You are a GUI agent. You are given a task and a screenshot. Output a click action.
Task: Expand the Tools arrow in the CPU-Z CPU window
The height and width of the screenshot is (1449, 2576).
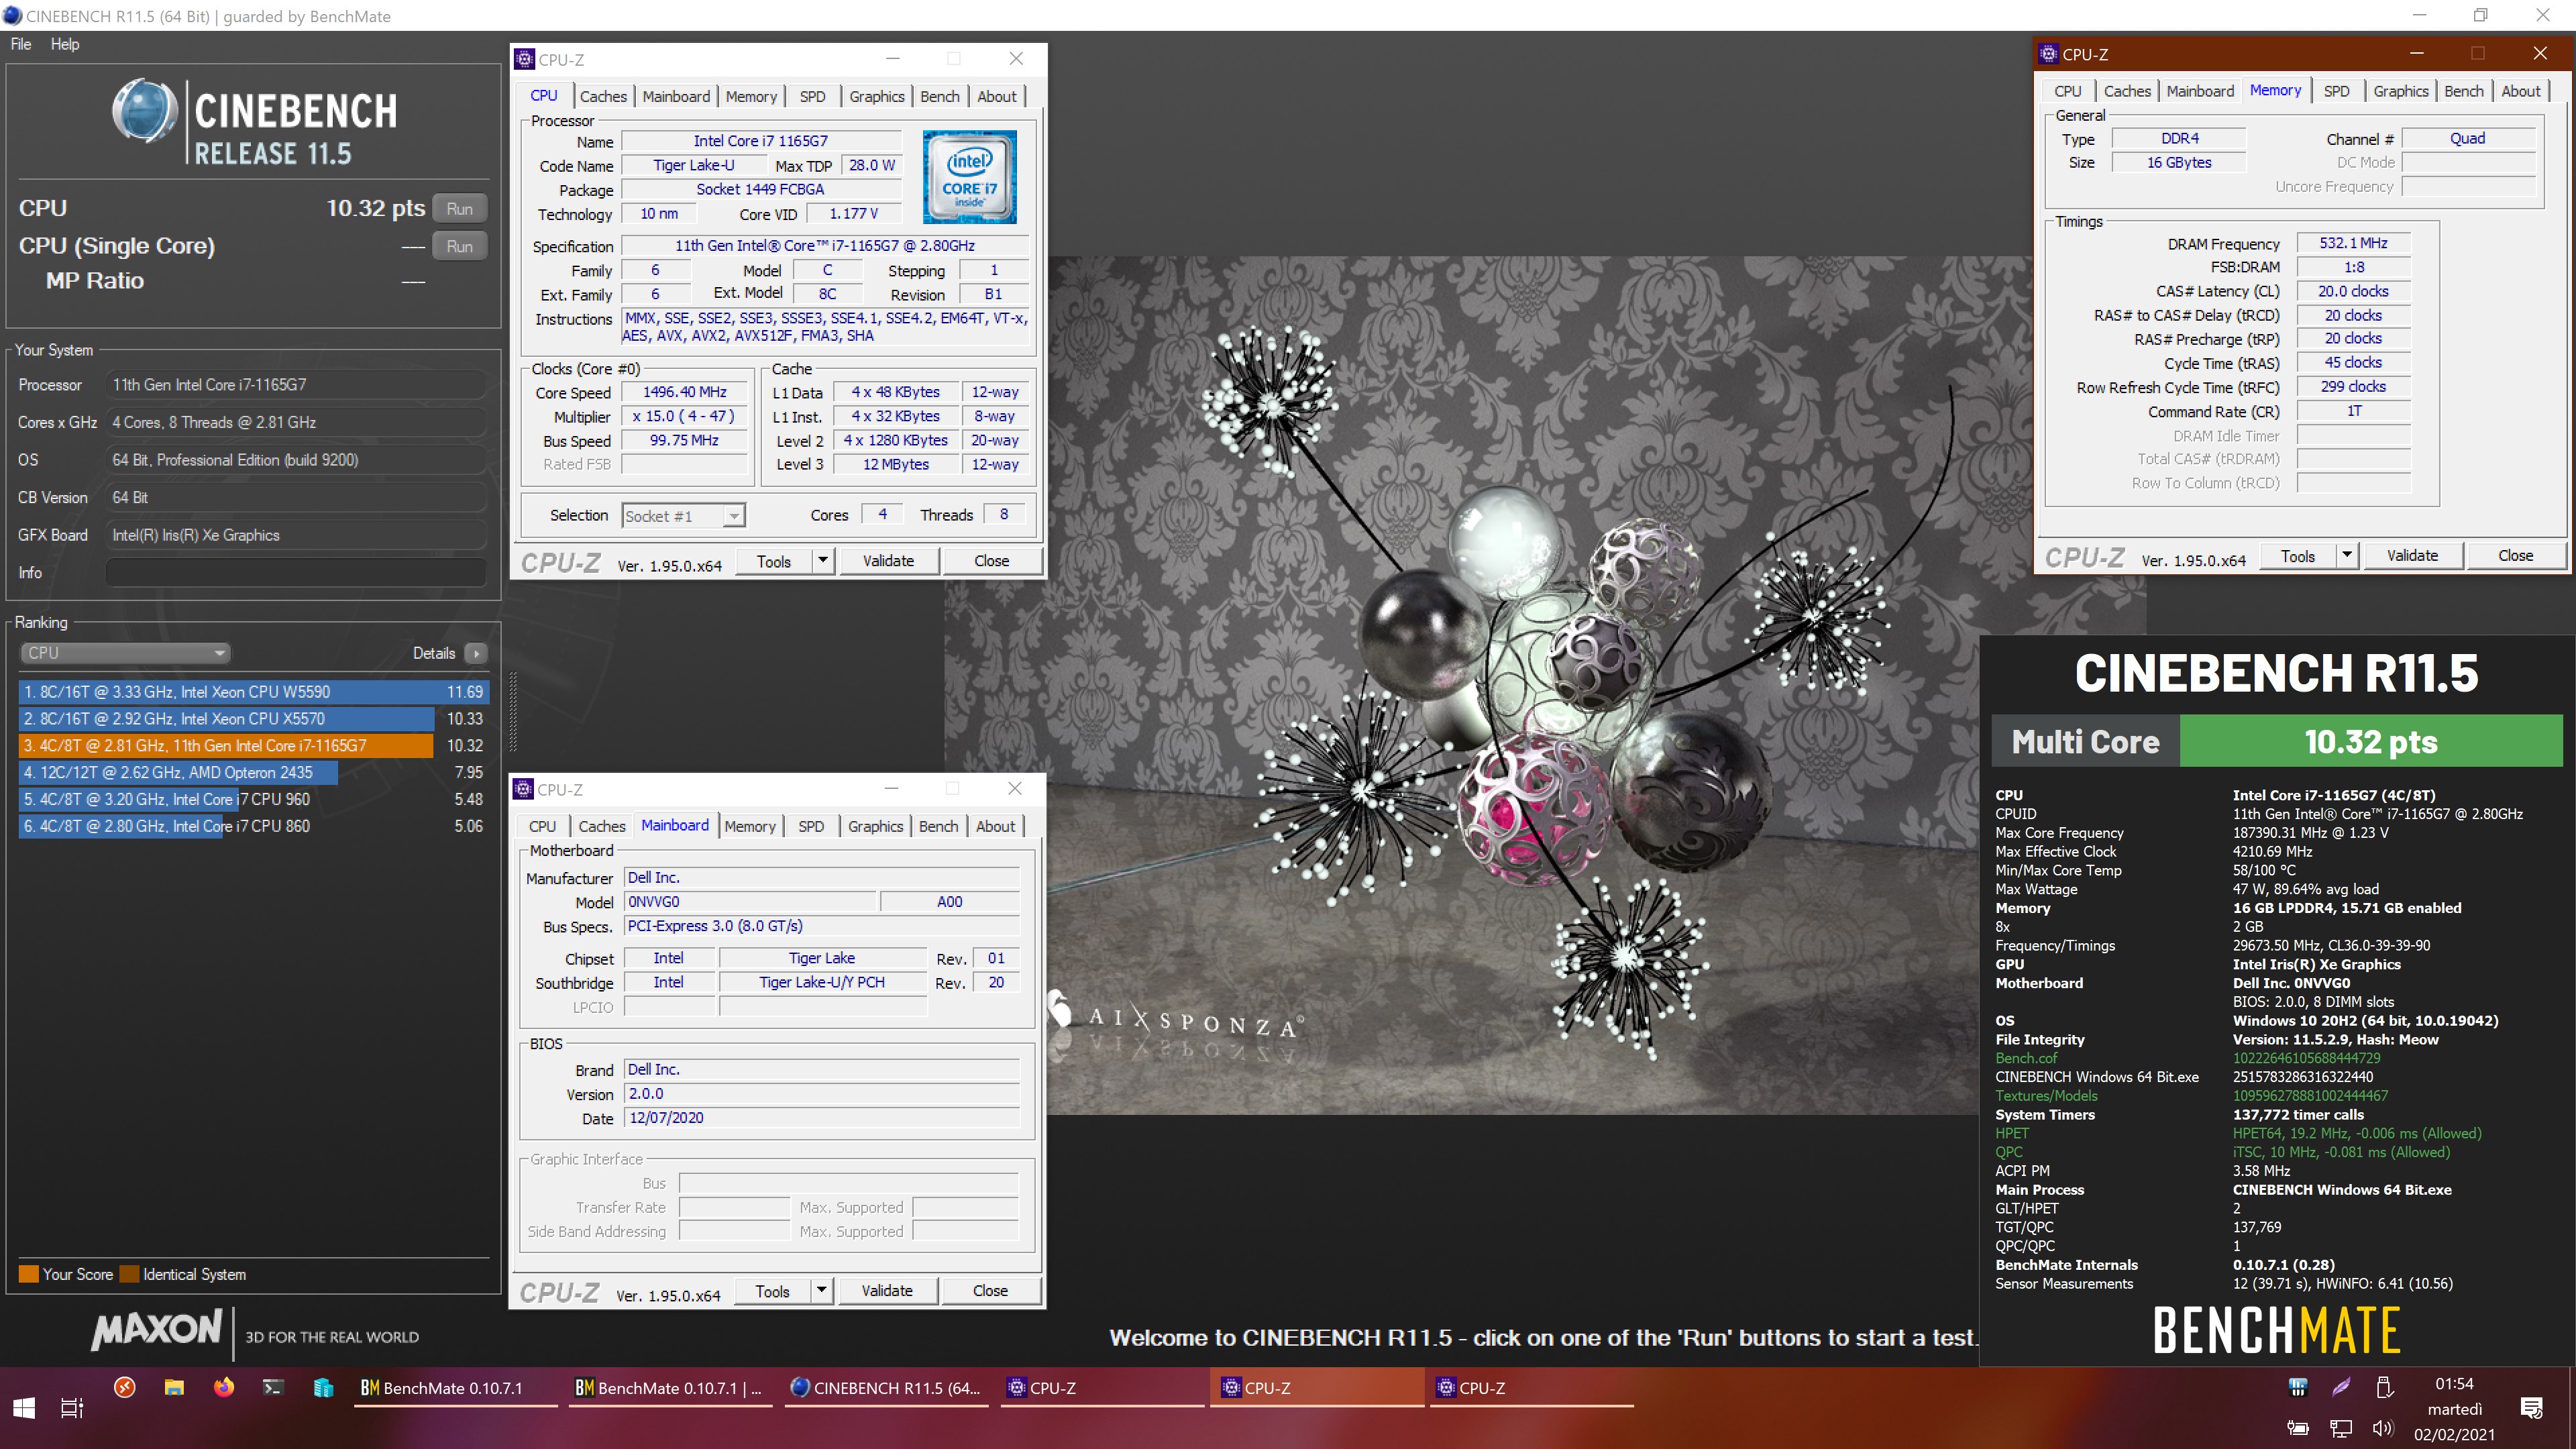822,560
